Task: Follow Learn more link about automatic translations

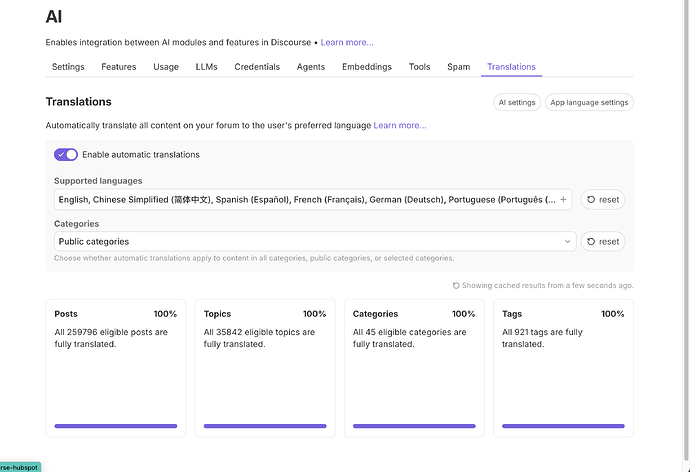Action: [400, 125]
